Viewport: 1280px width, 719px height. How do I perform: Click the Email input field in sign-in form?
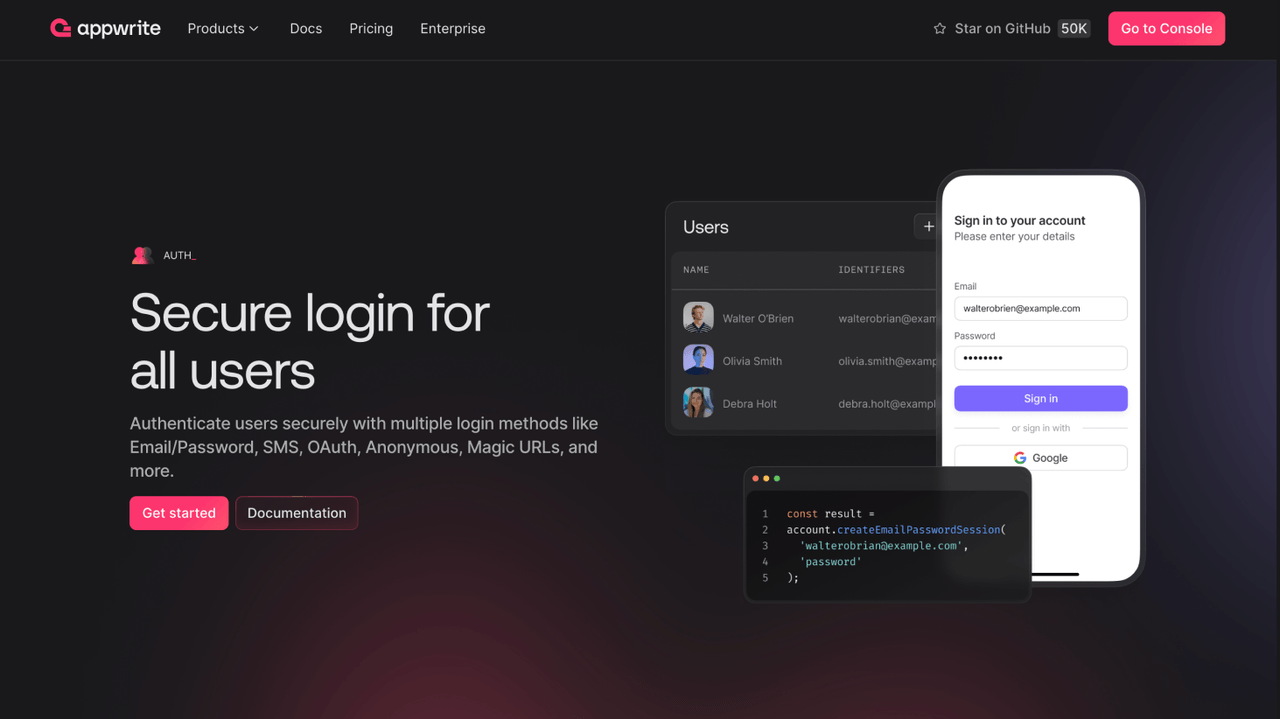click(1040, 308)
